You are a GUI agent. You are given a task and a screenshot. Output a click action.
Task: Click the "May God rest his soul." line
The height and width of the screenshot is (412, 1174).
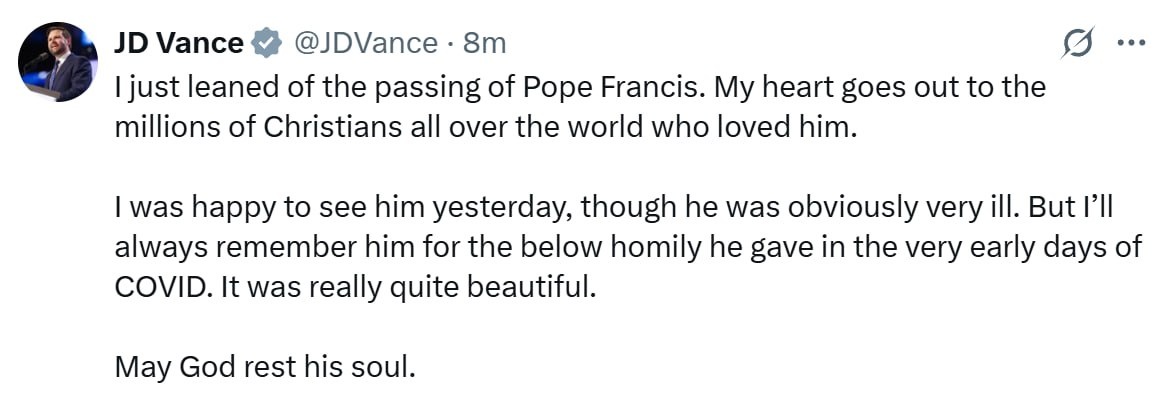(x=264, y=366)
